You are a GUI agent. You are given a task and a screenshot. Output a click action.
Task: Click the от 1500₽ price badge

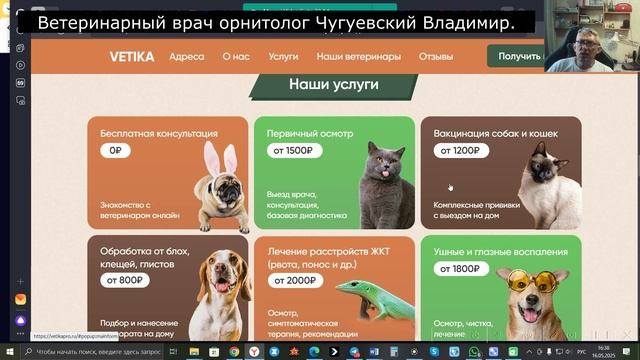(x=294, y=151)
